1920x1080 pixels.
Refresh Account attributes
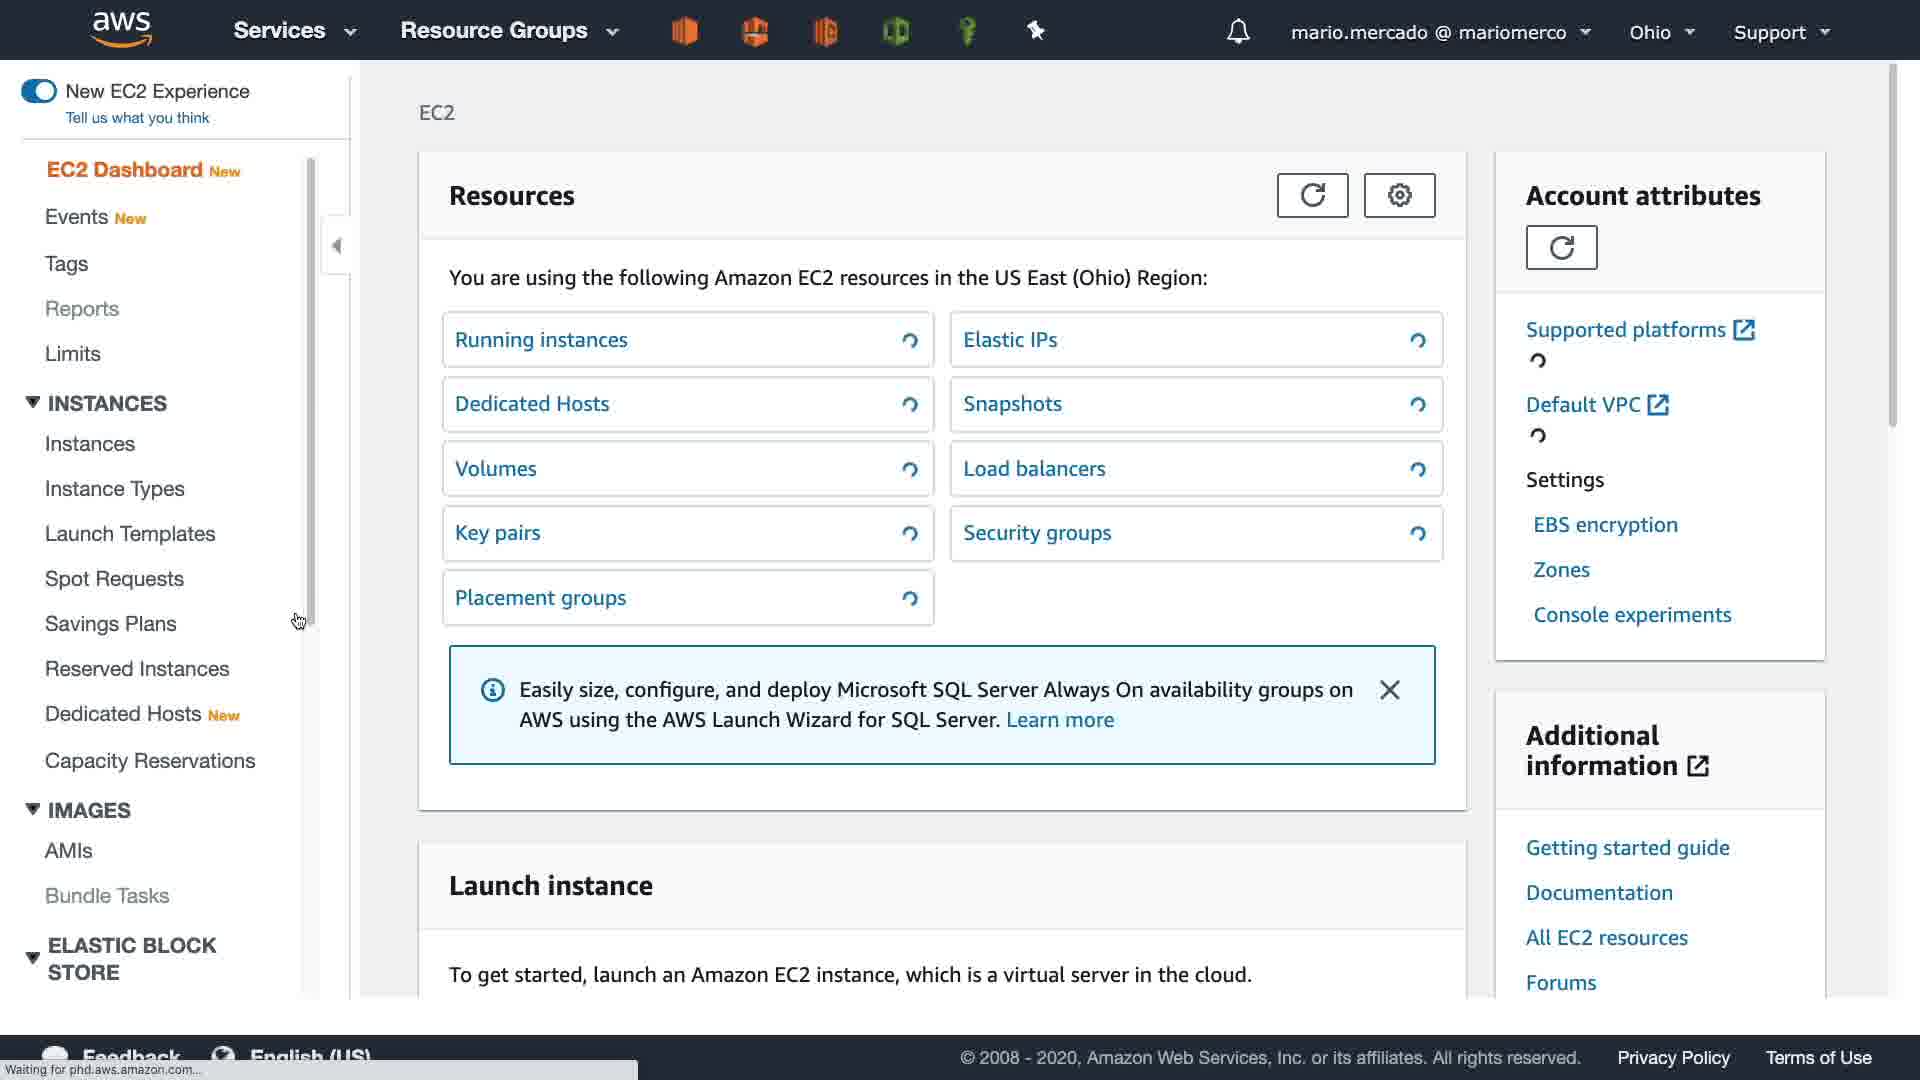(1561, 247)
